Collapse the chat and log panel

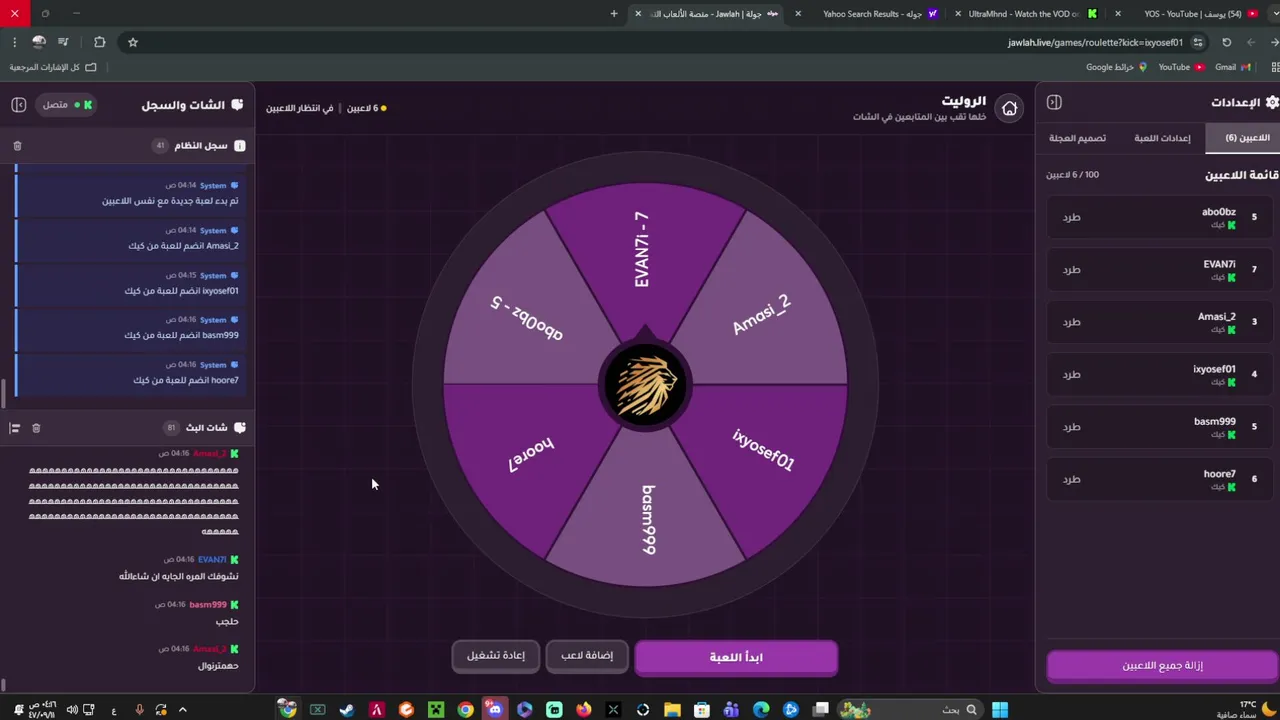18,104
